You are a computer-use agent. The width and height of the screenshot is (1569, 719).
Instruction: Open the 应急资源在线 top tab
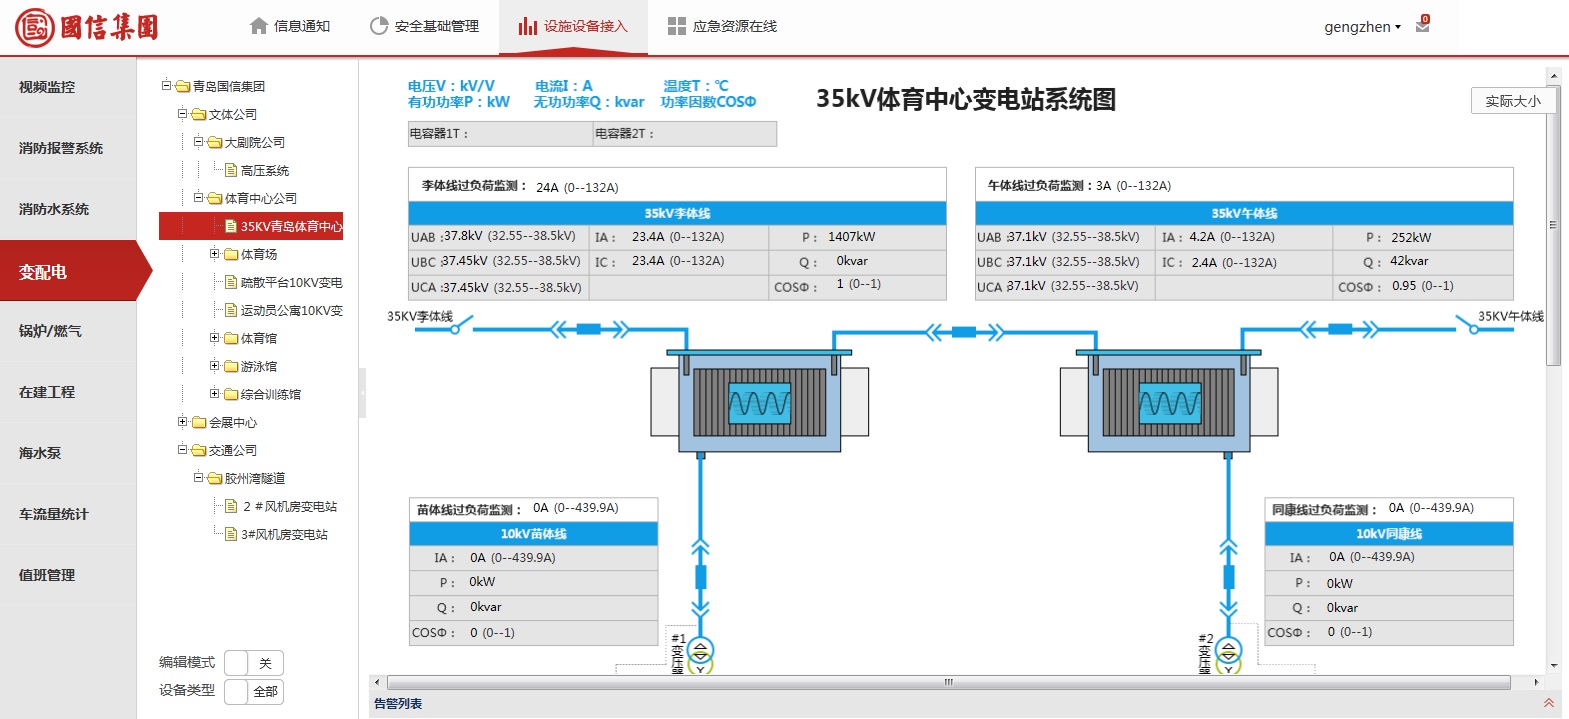[722, 27]
